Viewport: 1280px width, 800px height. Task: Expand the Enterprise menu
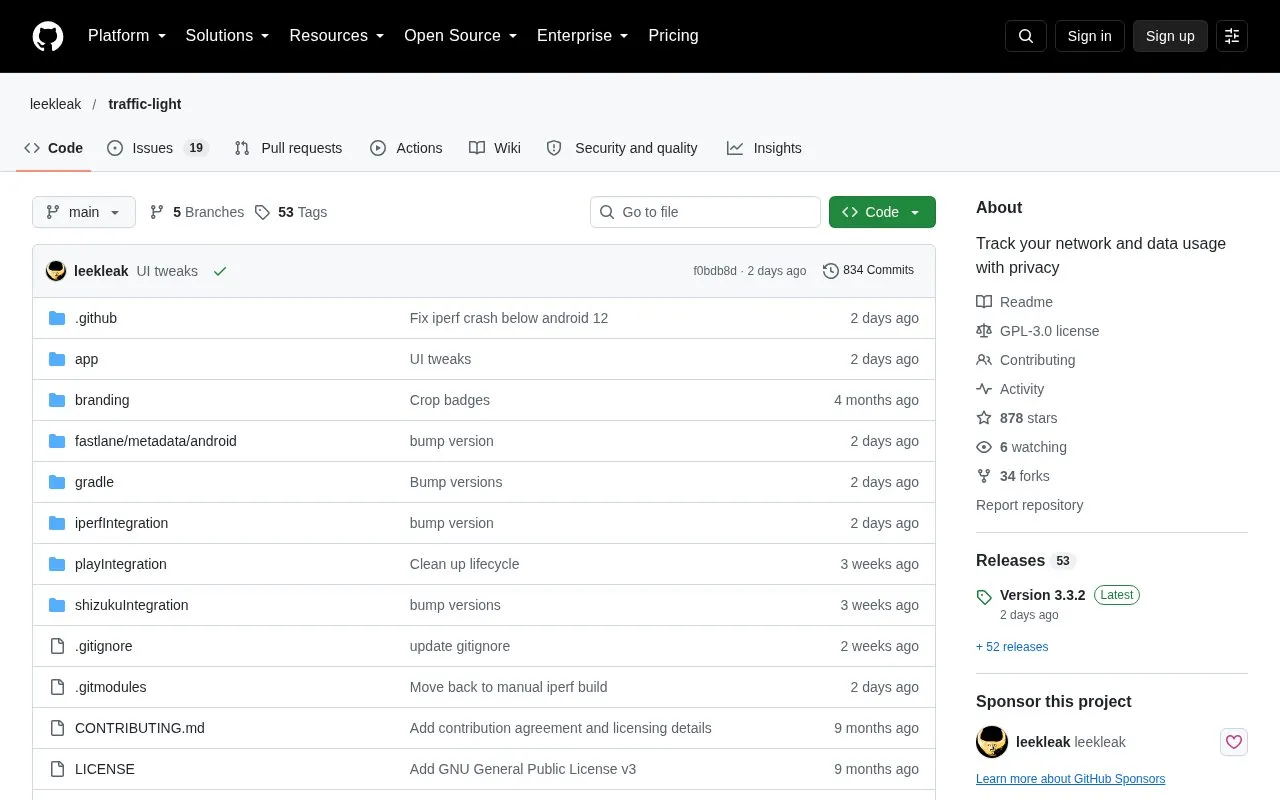583,36
